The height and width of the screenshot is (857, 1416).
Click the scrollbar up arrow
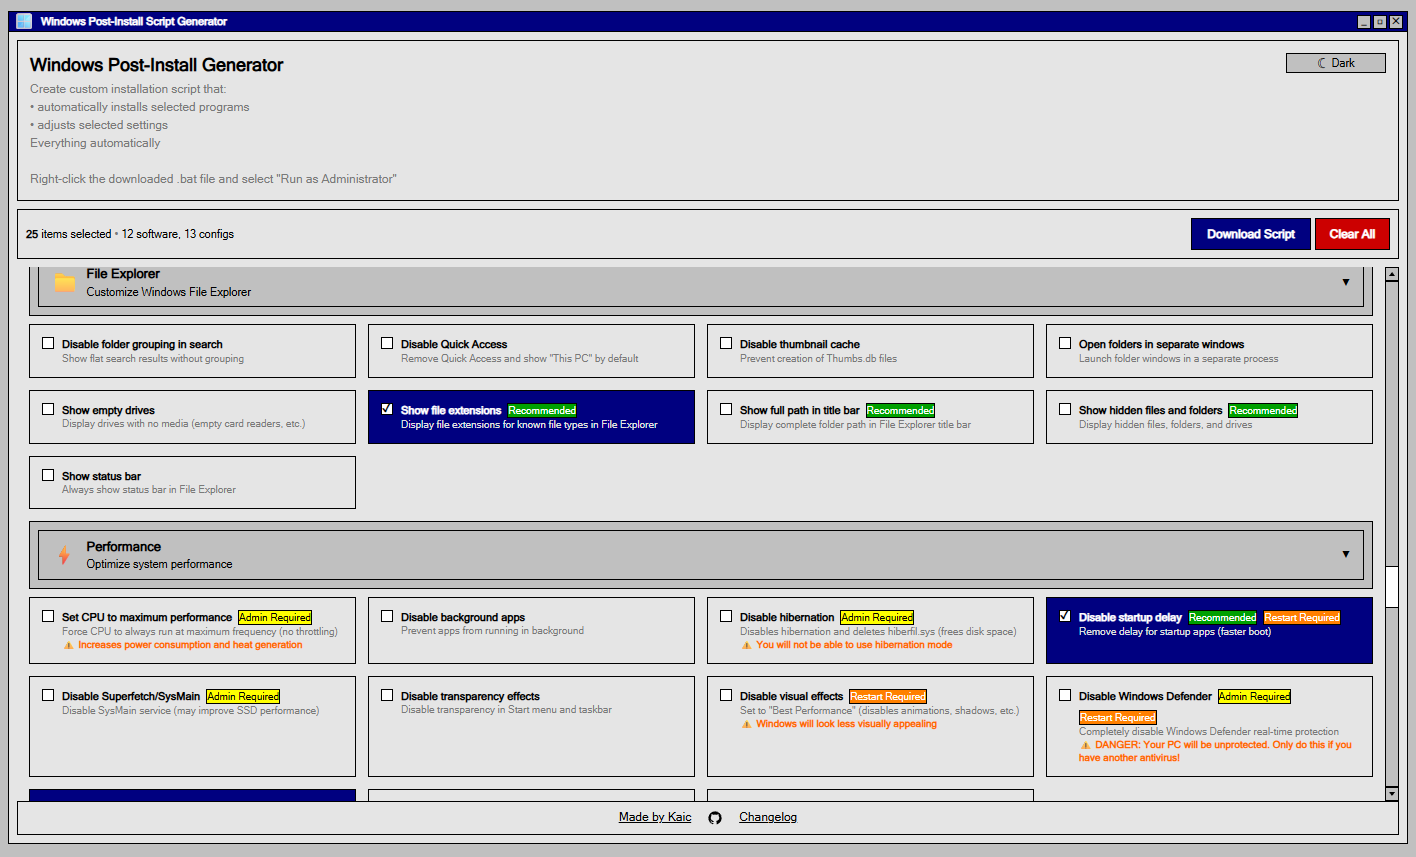tap(1392, 274)
